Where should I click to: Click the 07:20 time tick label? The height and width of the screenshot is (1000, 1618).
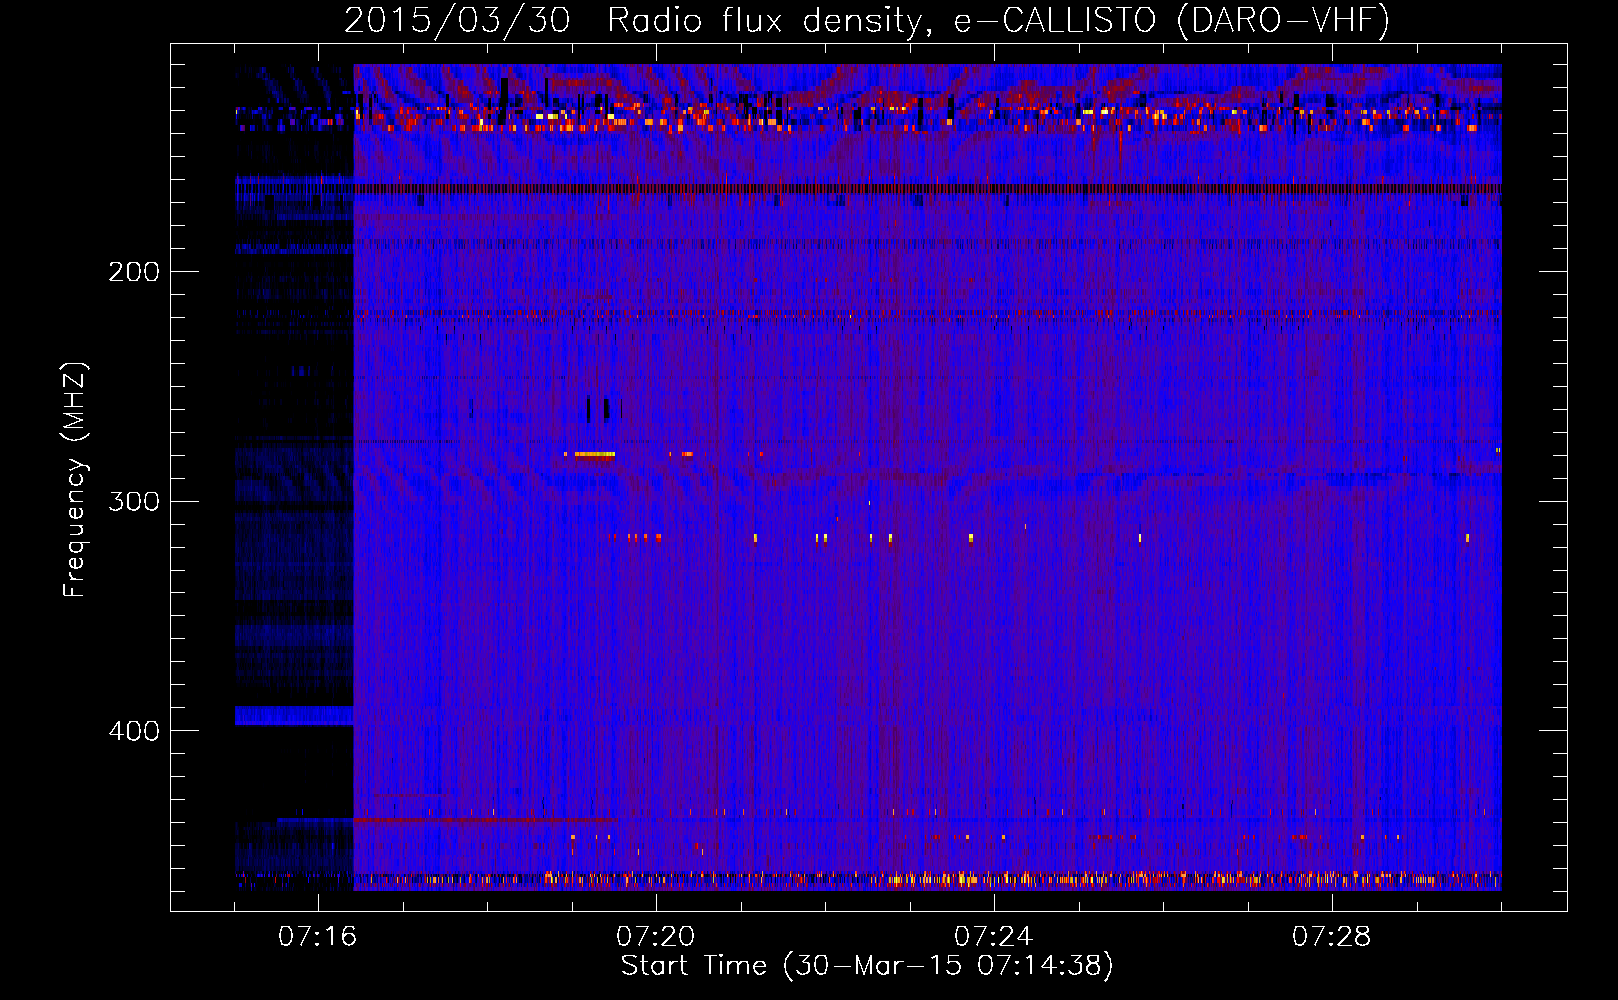[655, 937]
